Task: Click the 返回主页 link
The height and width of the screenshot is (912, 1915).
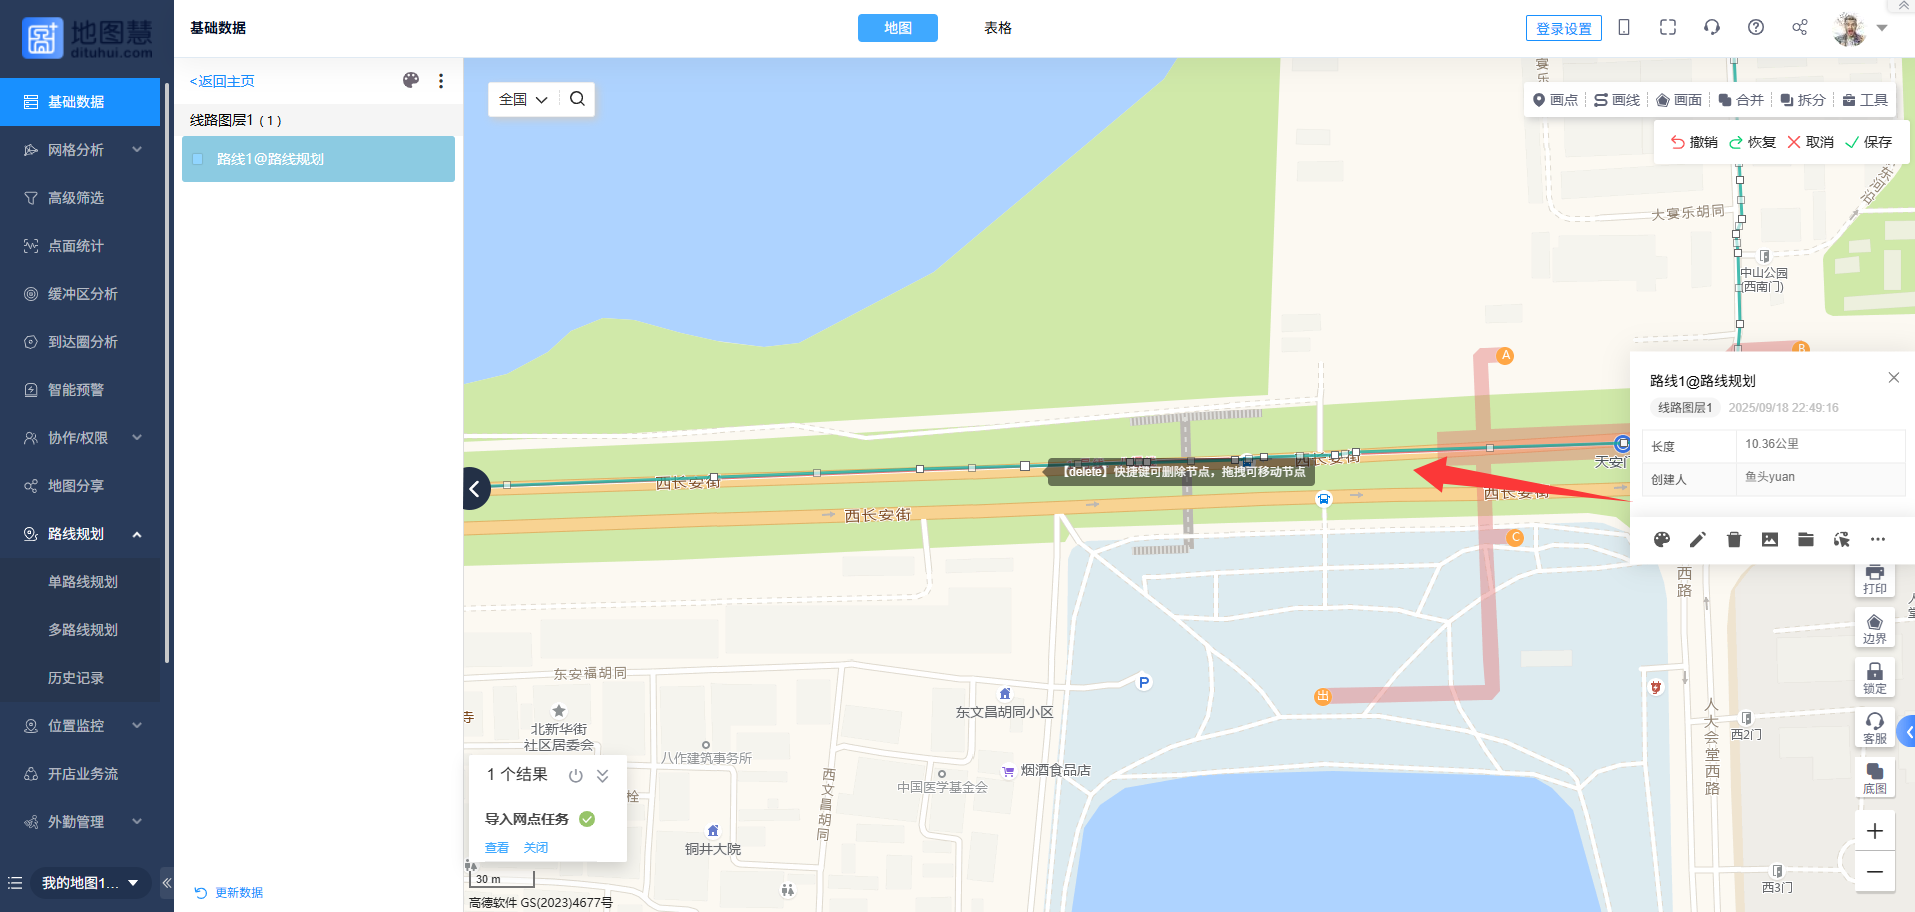Action: click(222, 81)
